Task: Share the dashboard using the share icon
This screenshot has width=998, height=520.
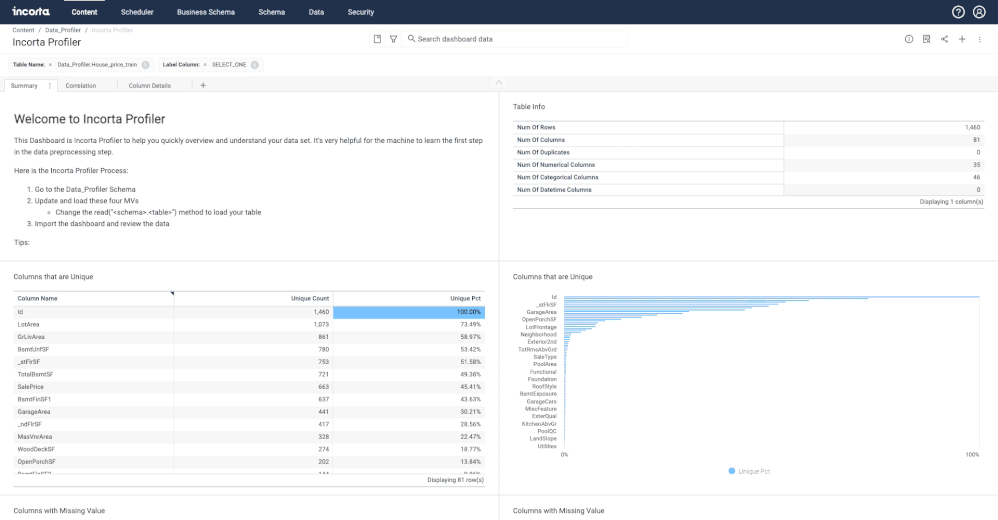Action: click(944, 39)
